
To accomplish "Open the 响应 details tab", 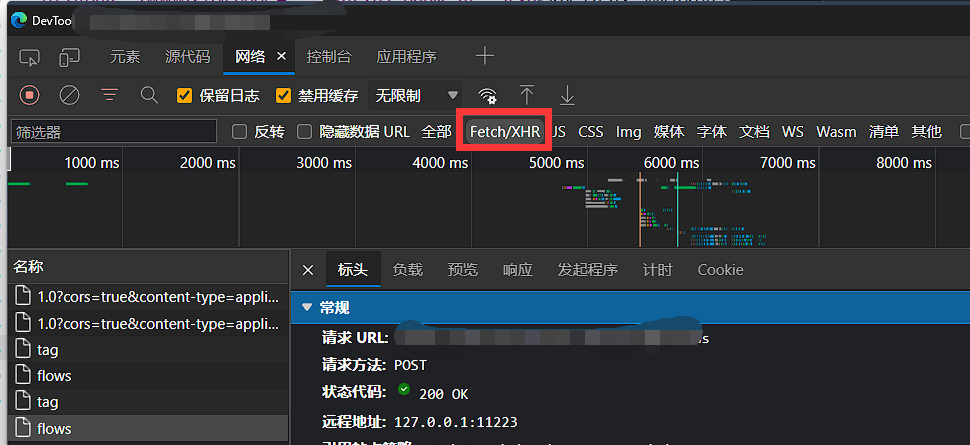I will pyautogui.click(x=517, y=270).
